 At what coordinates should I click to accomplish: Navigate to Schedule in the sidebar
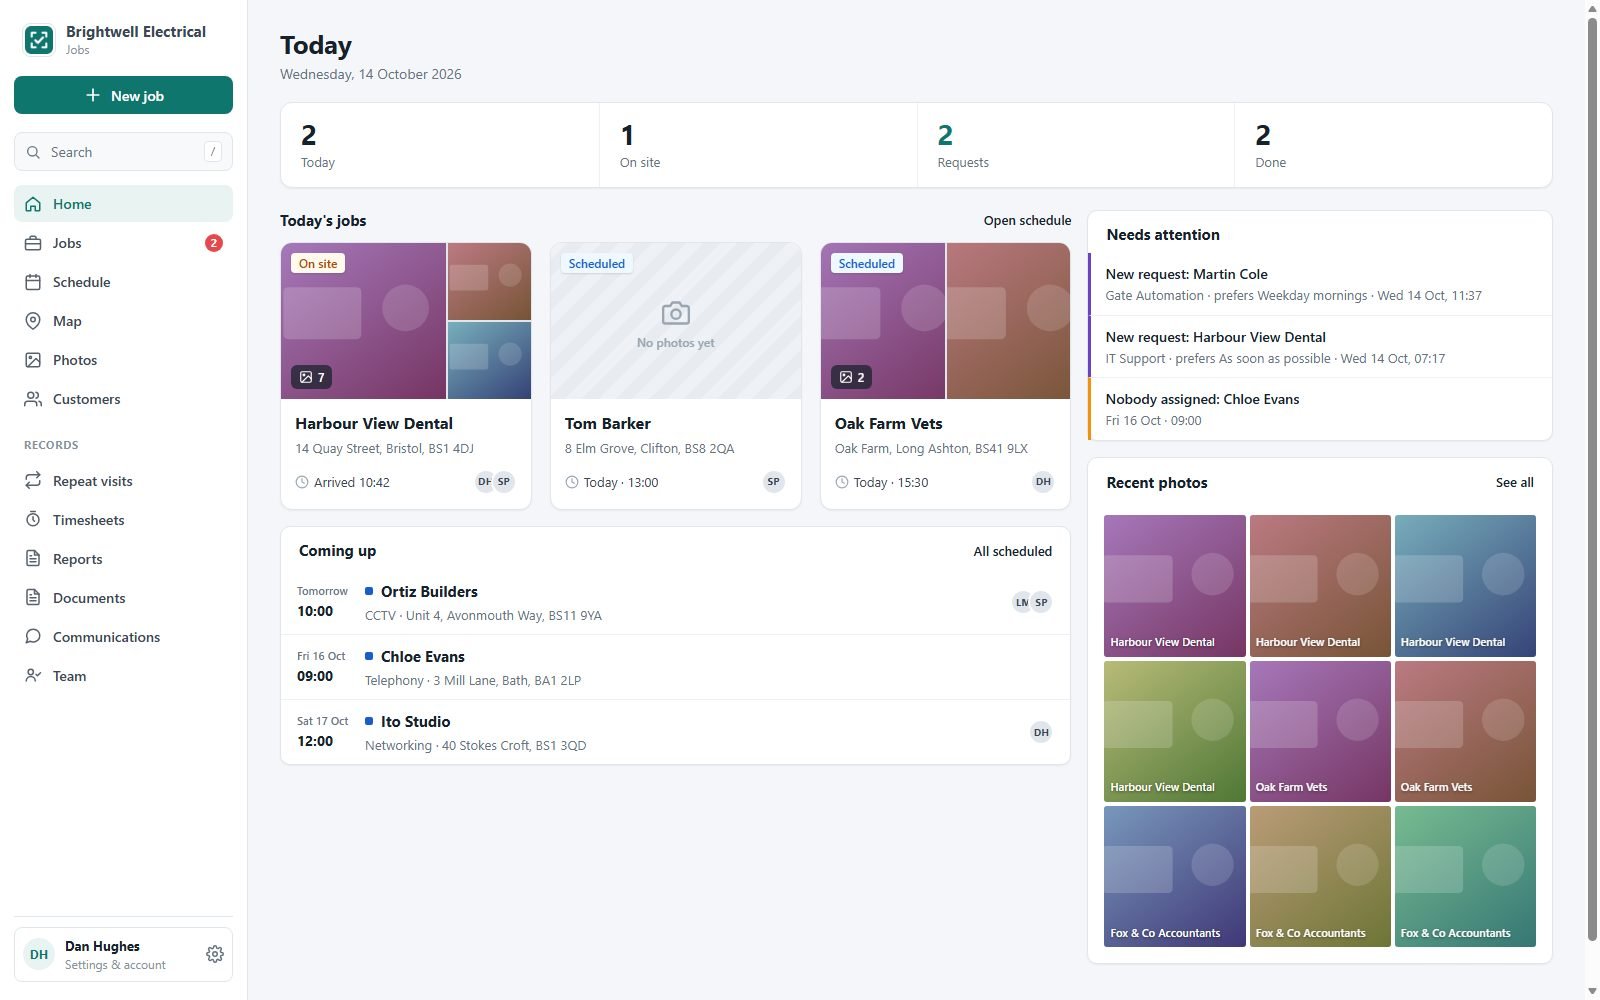coord(123,282)
